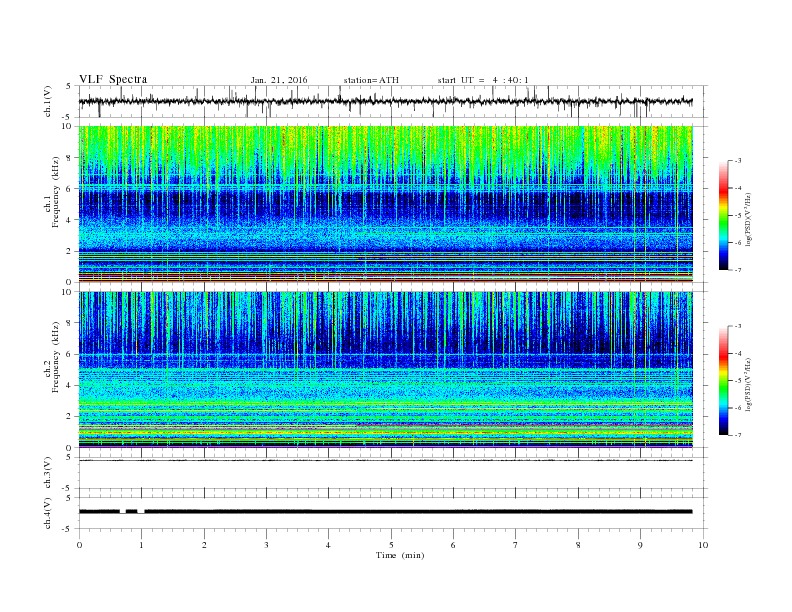Click the "-7" value on ch.1 color bar
792x612 pixels.
tap(738, 270)
